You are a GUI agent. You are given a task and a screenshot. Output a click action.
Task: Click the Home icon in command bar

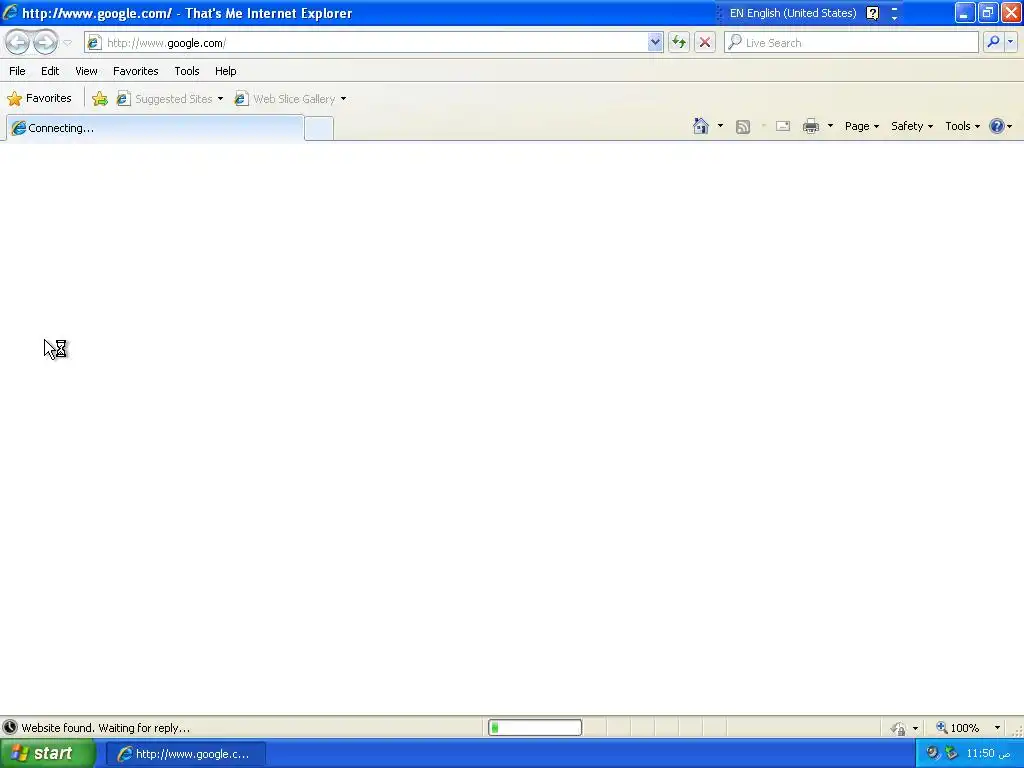point(701,126)
